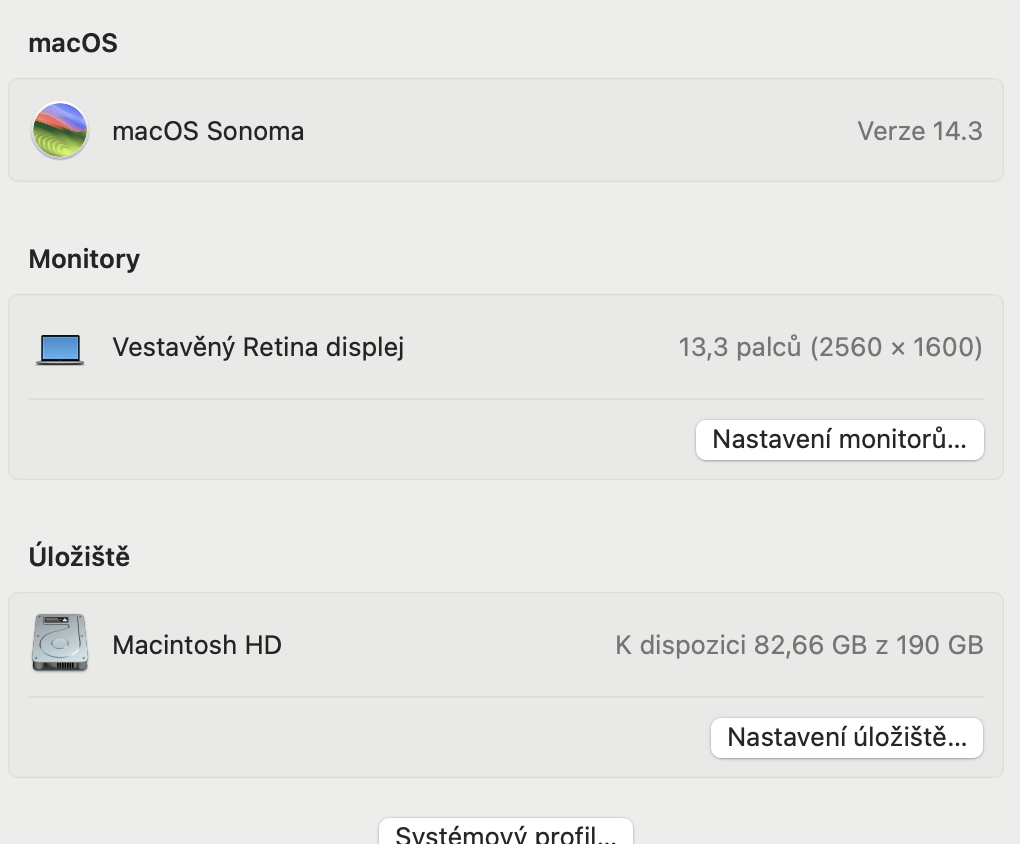Click the Monitory section heading
Image resolution: width=1020 pixels, height=844 pixels.
pos(84,259)
